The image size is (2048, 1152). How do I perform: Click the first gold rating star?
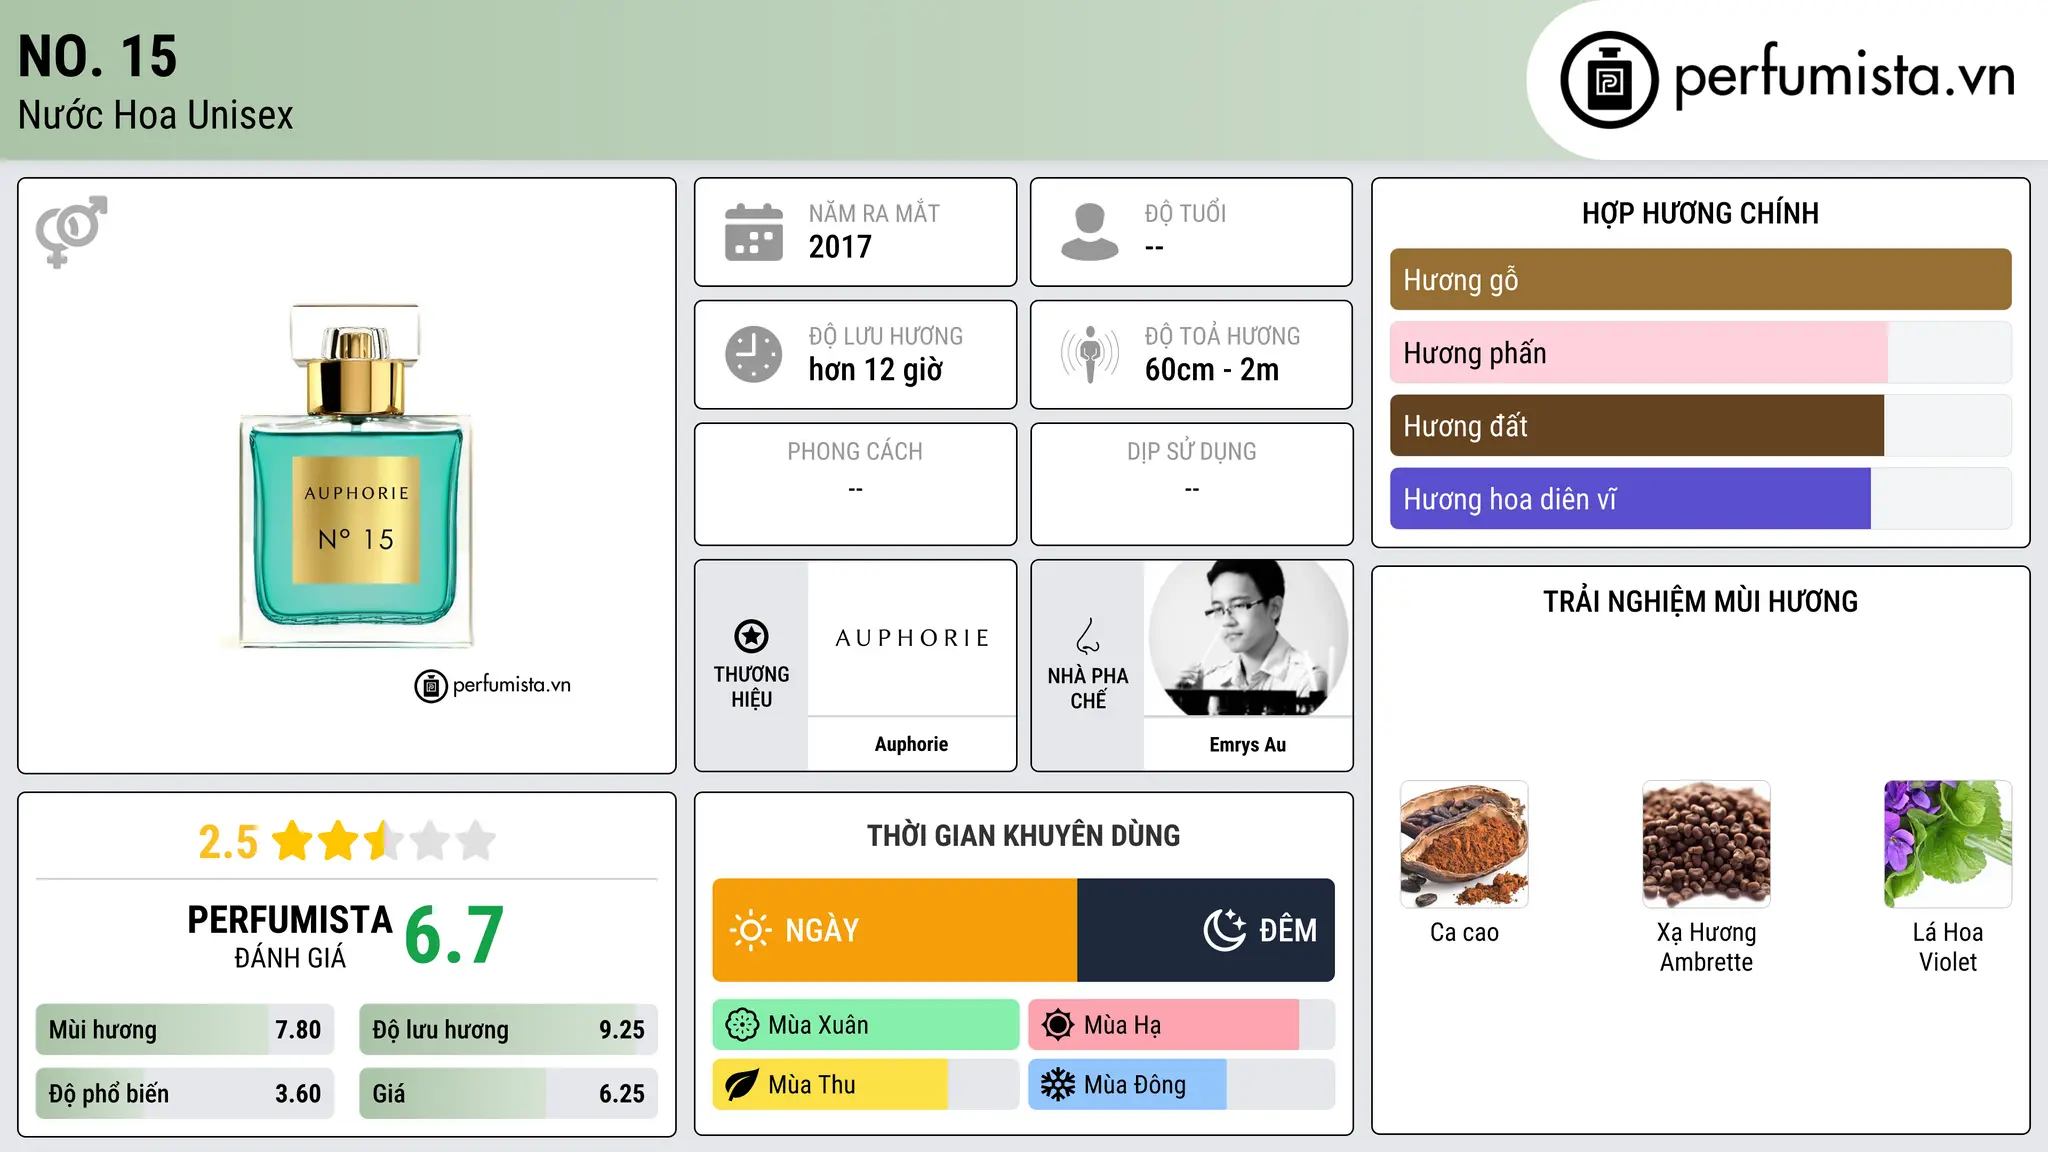click(292, 841)
